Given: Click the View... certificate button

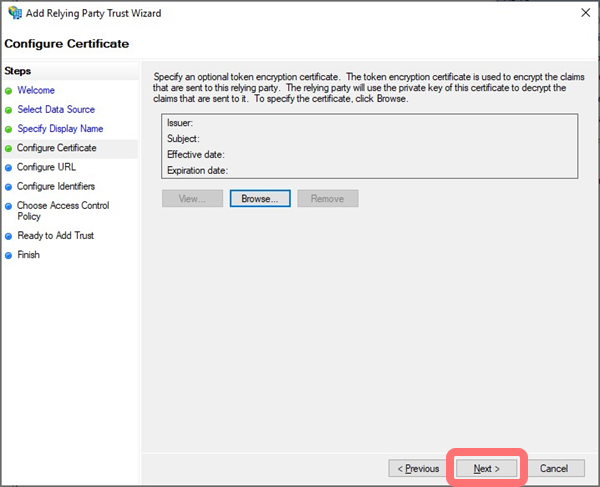Looking at the screenshot, I should [191, 199].
